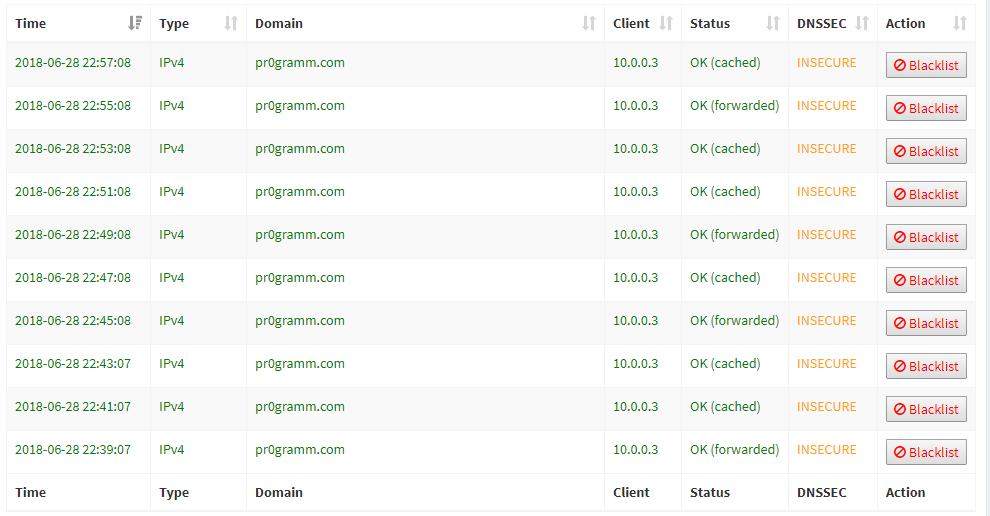Sort the table by Client arrows
Screen dimensions: 990x516
[x=665, y=23]
